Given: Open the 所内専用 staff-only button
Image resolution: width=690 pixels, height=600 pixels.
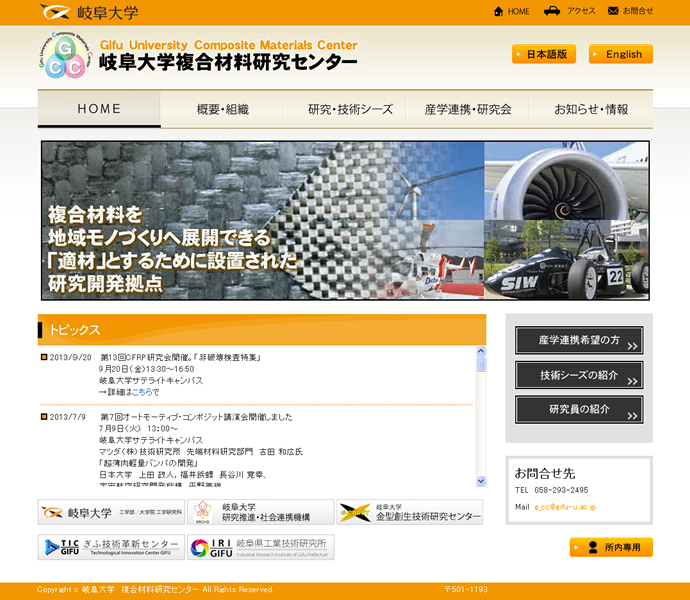Looking at the screenshot, I should [x=611, y=547].
